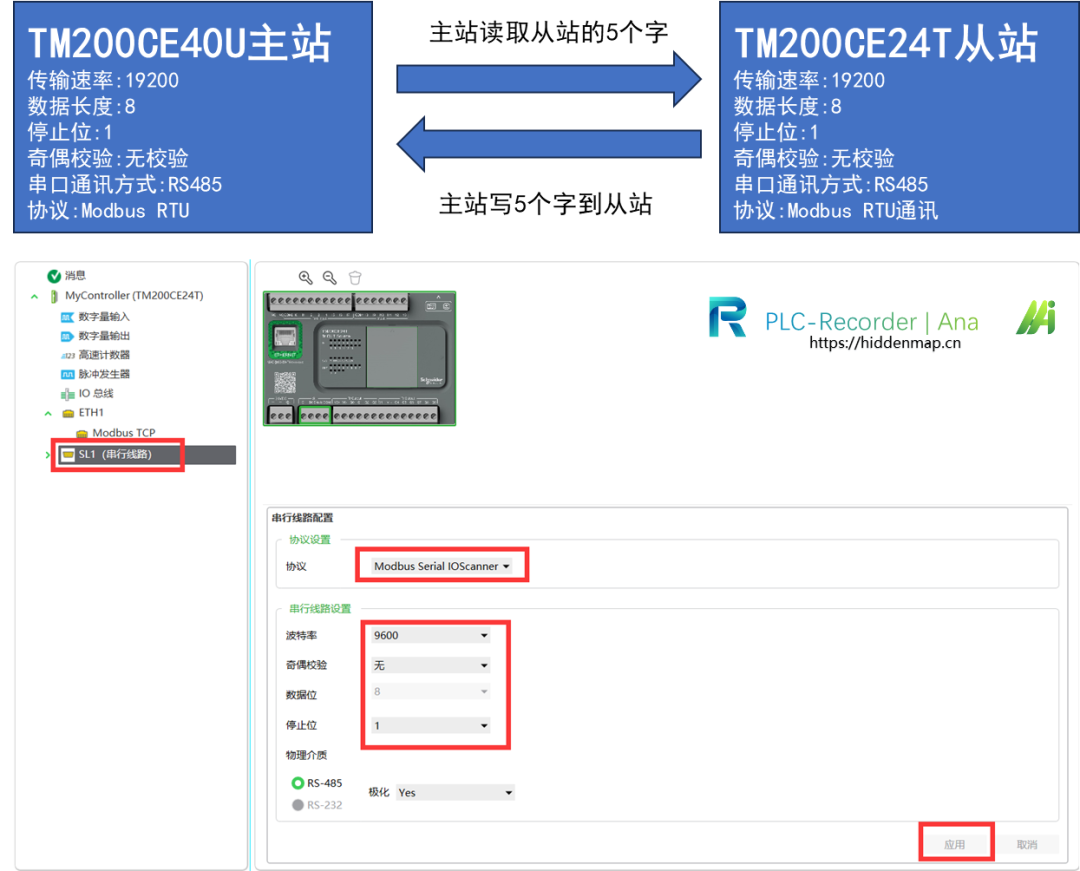Click the 串行线路配置 heading
Viewport: 1080px width, 871px height.
coord(302,518)
